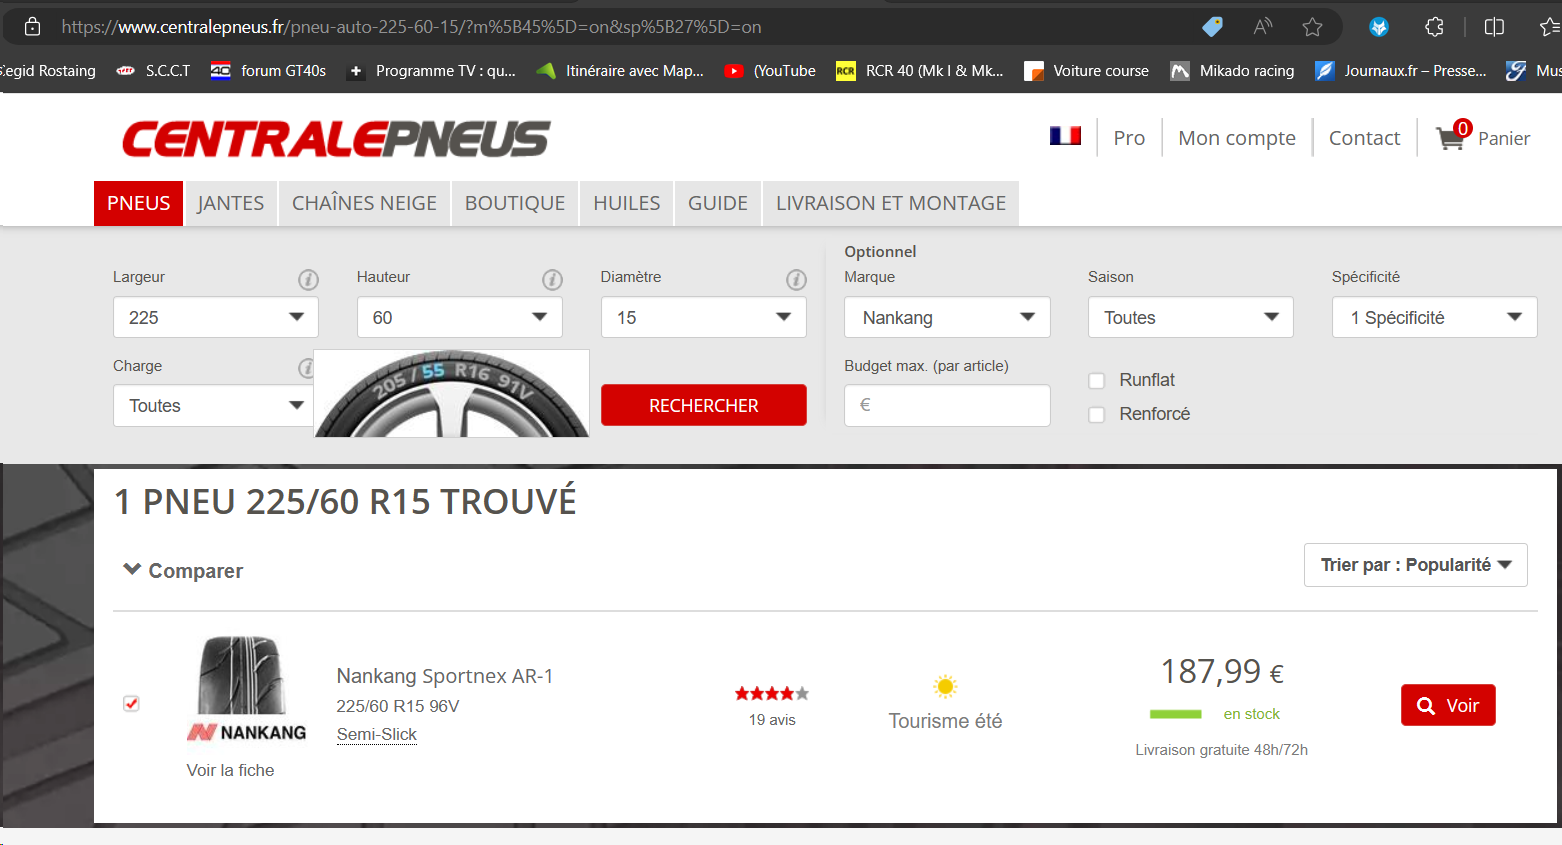
Task: Enable the Runflat checkbox
Action: (1097, 381)
